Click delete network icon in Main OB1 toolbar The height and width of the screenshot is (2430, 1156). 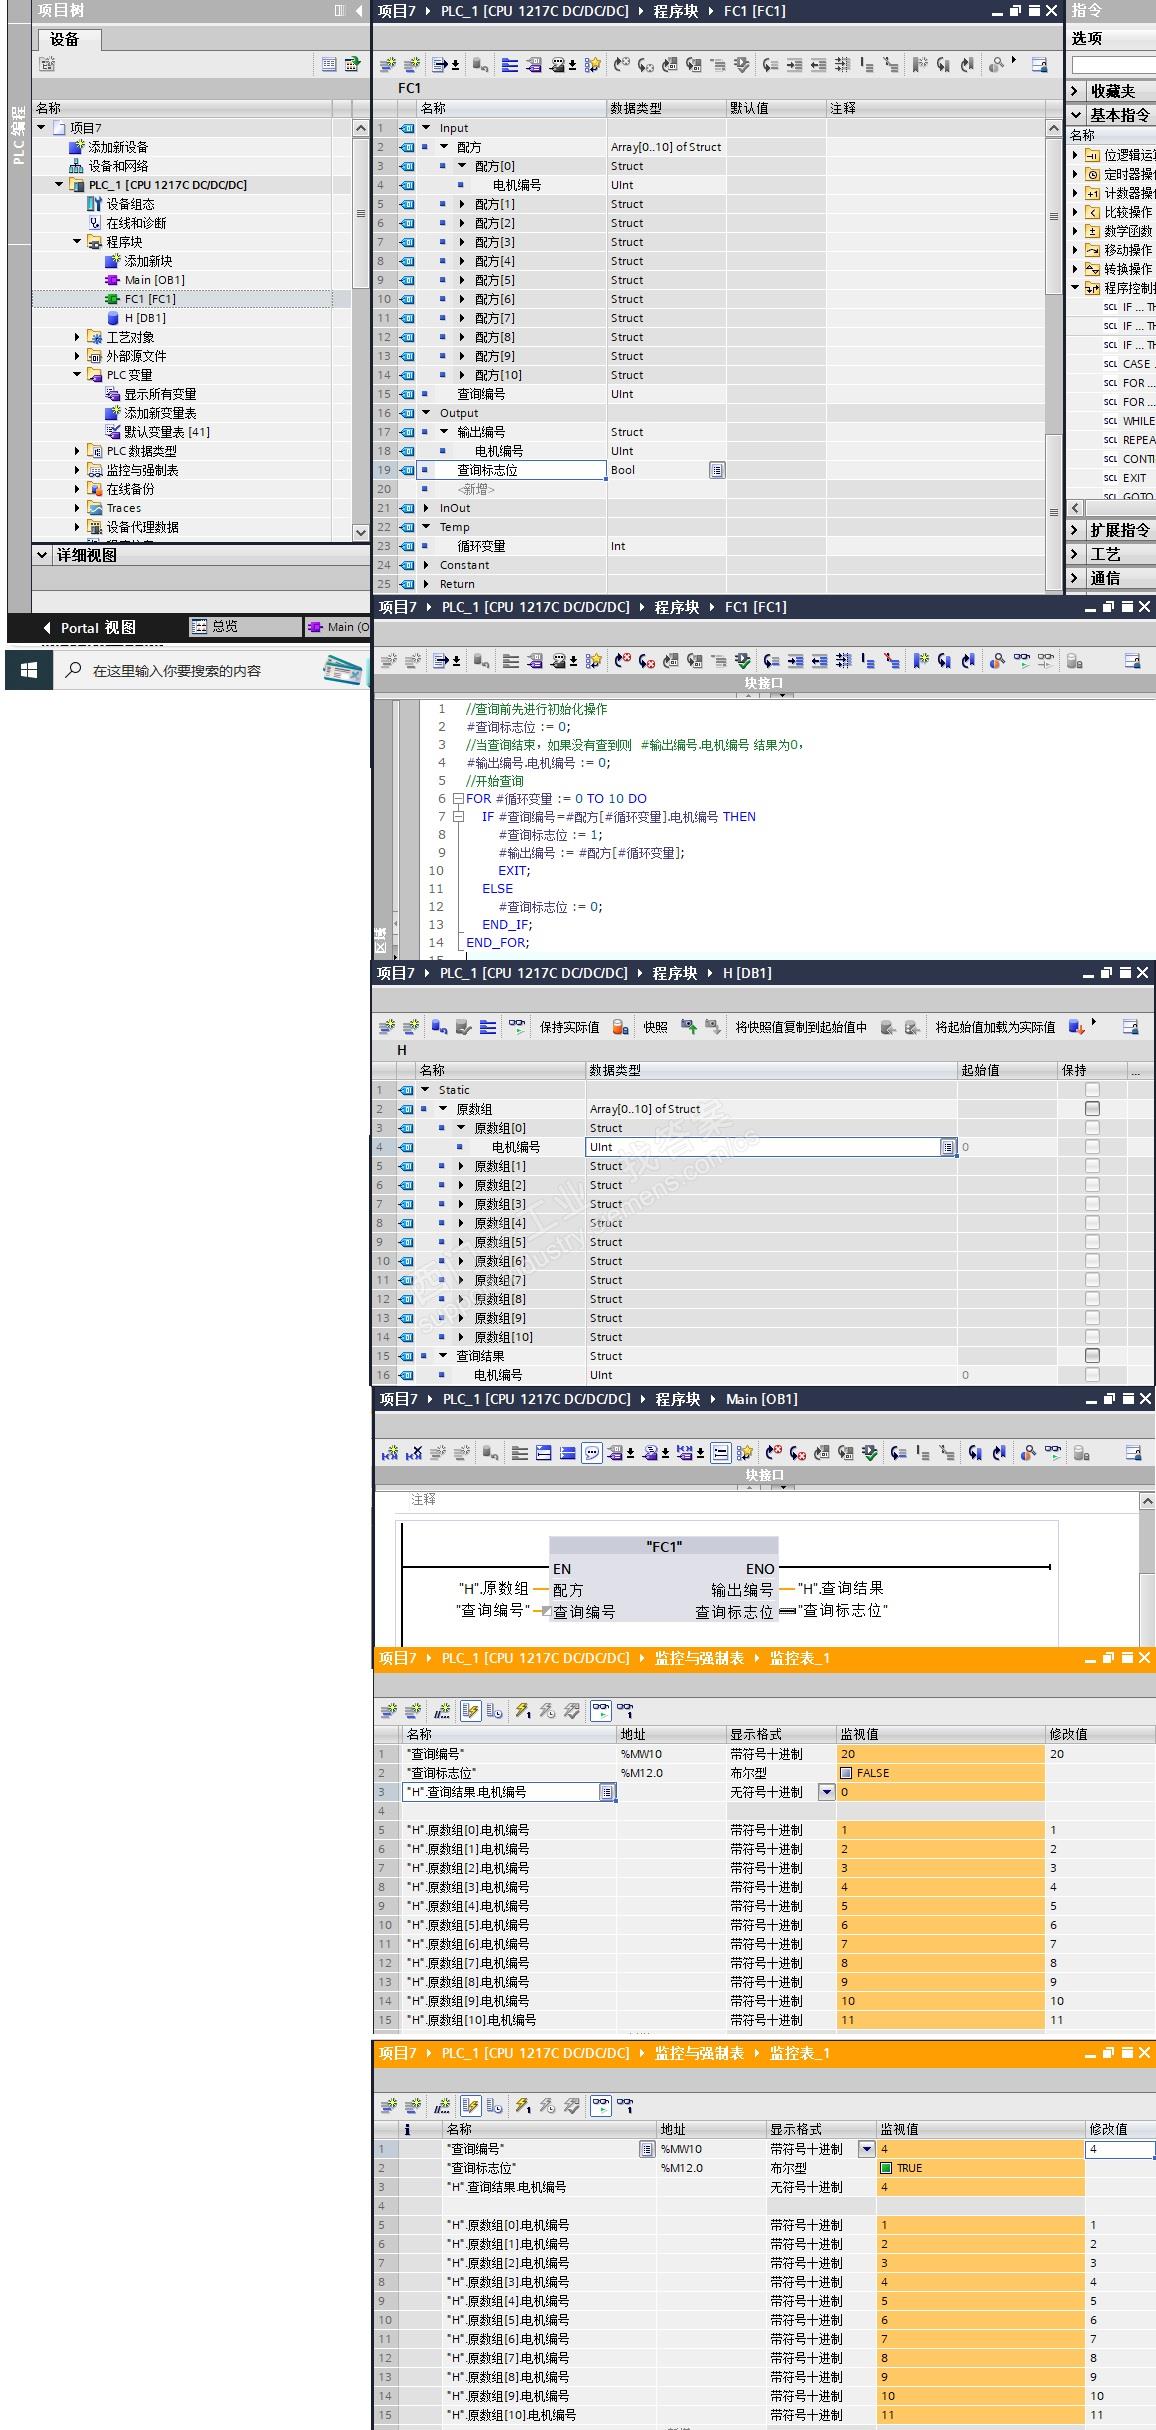(413, 1453)
